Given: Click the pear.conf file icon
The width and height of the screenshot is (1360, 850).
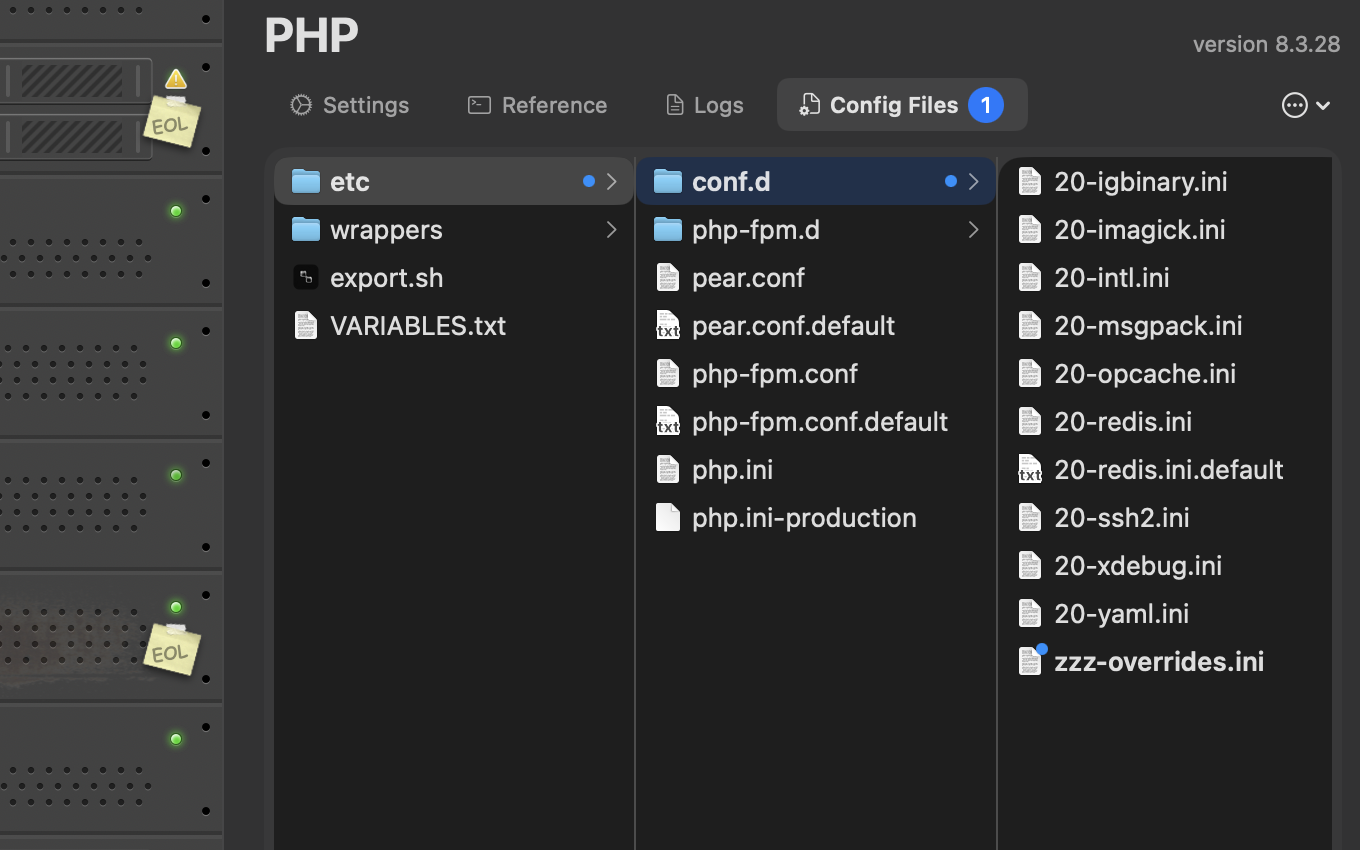Looking at the screenshot, I should [x=668, y=277].
